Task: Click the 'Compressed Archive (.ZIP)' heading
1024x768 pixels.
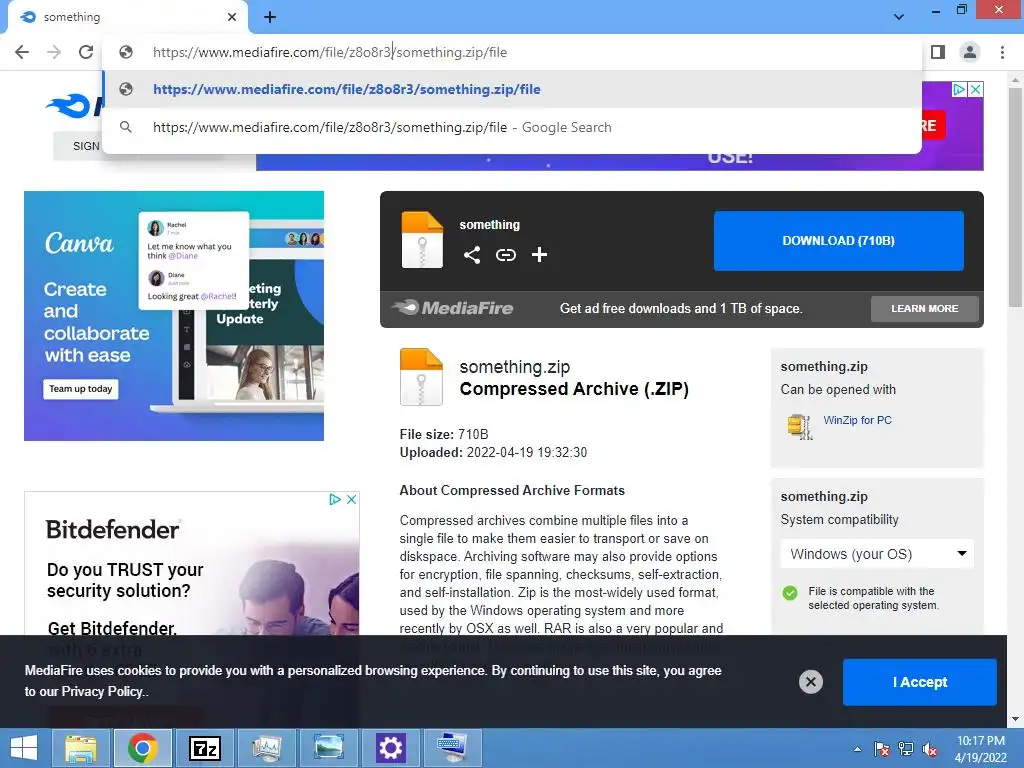Action: point(574,389)
